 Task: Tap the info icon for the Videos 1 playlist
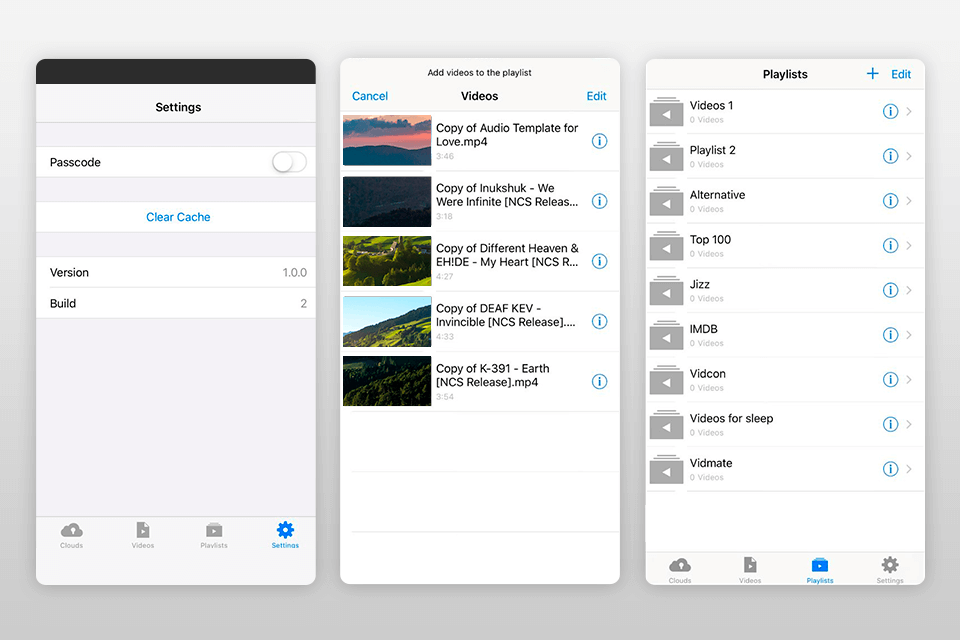pyautogui.click(x=890, y=111)
